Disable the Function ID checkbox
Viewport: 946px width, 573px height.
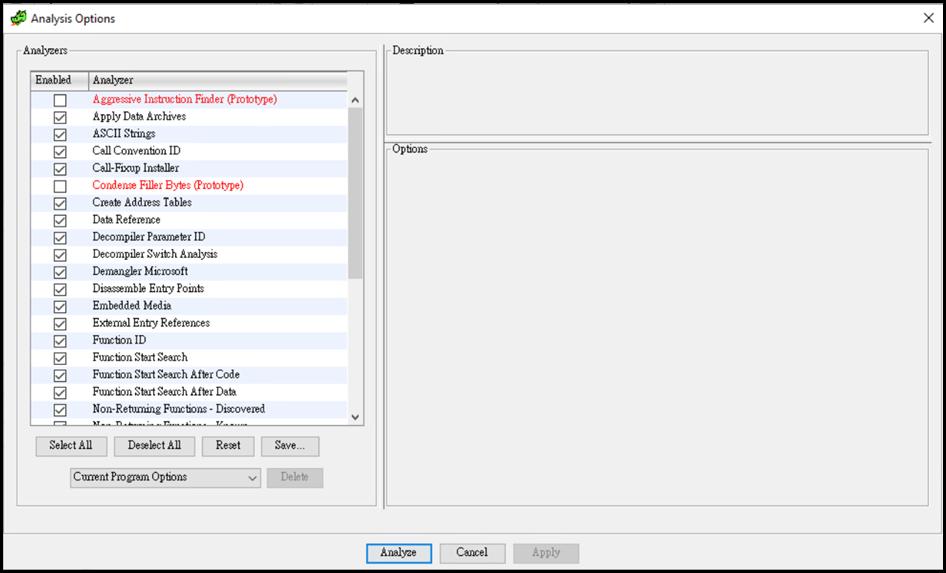(60, 341)
